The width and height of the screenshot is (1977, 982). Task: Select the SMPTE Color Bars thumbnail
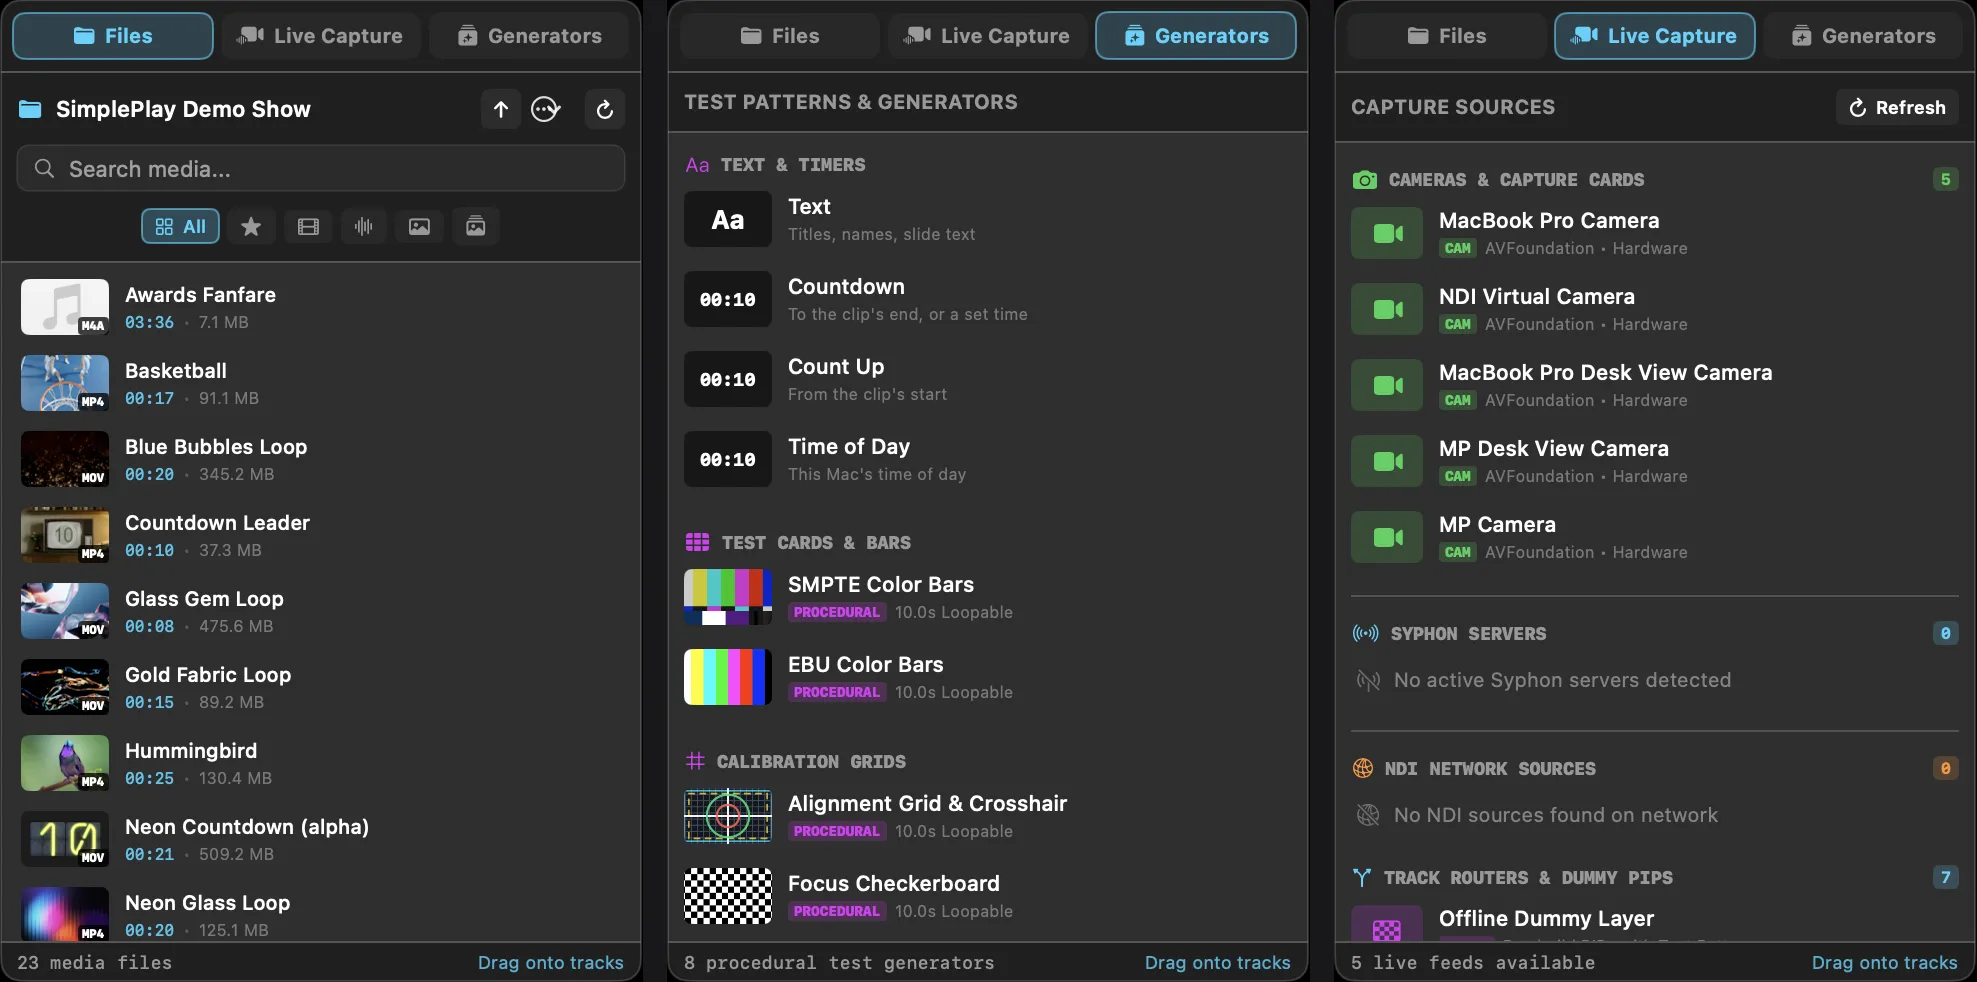coord(728,597)
